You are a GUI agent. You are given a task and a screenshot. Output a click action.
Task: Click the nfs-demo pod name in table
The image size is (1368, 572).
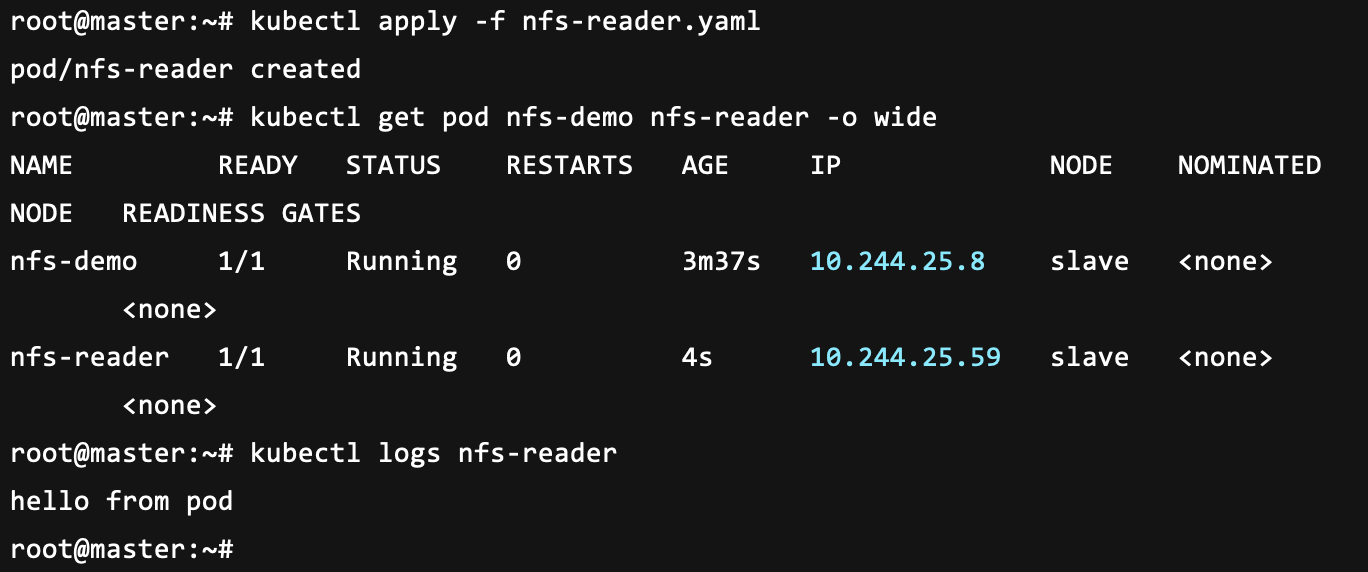point(74,262)
